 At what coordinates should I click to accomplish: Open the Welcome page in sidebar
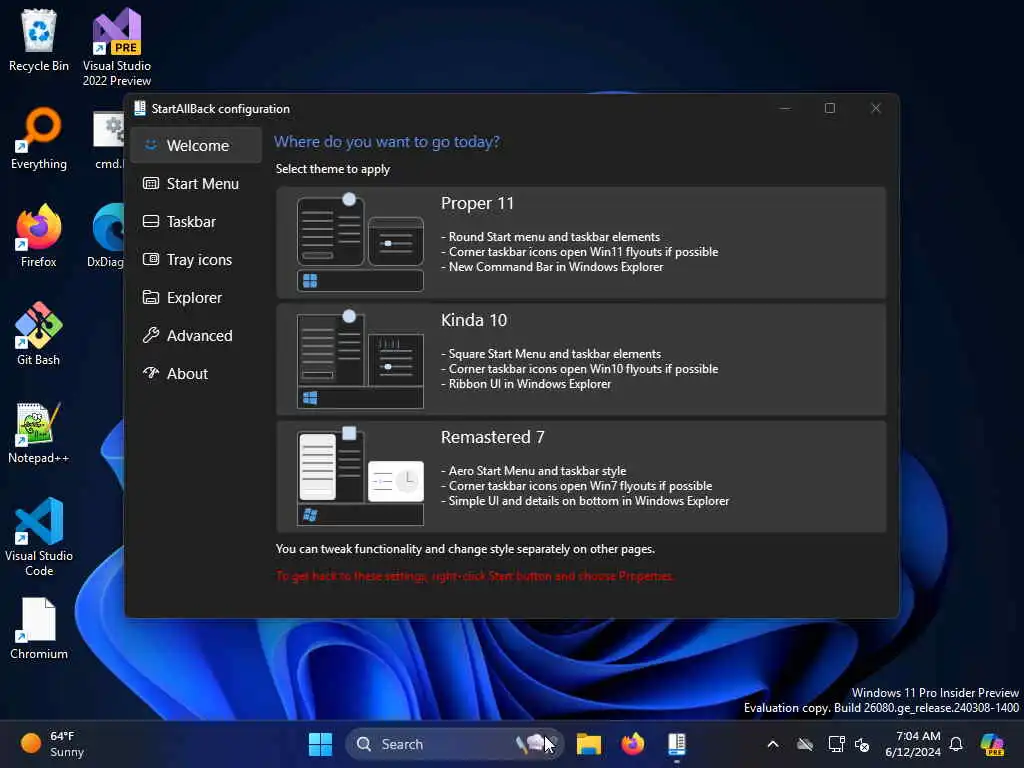coord(195,146)
